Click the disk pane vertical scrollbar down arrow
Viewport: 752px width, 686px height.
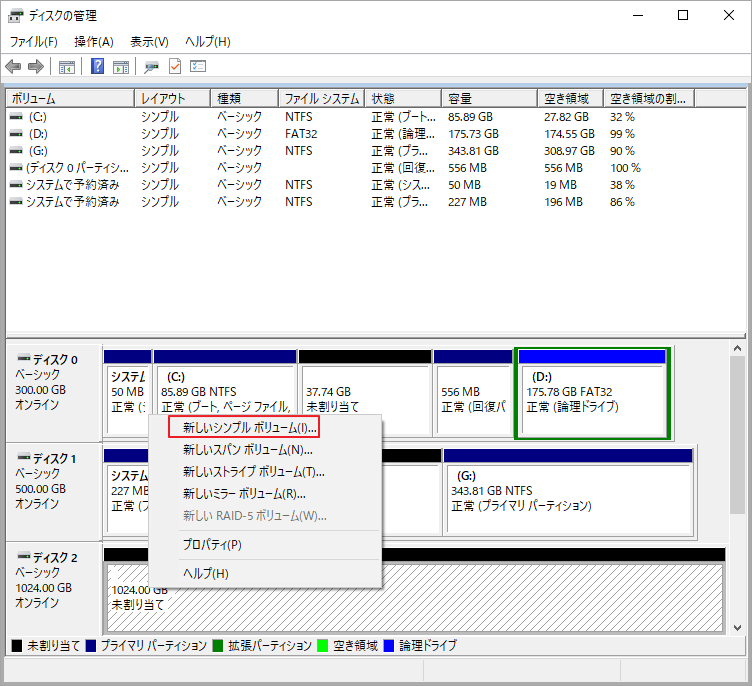click(738, 627)
